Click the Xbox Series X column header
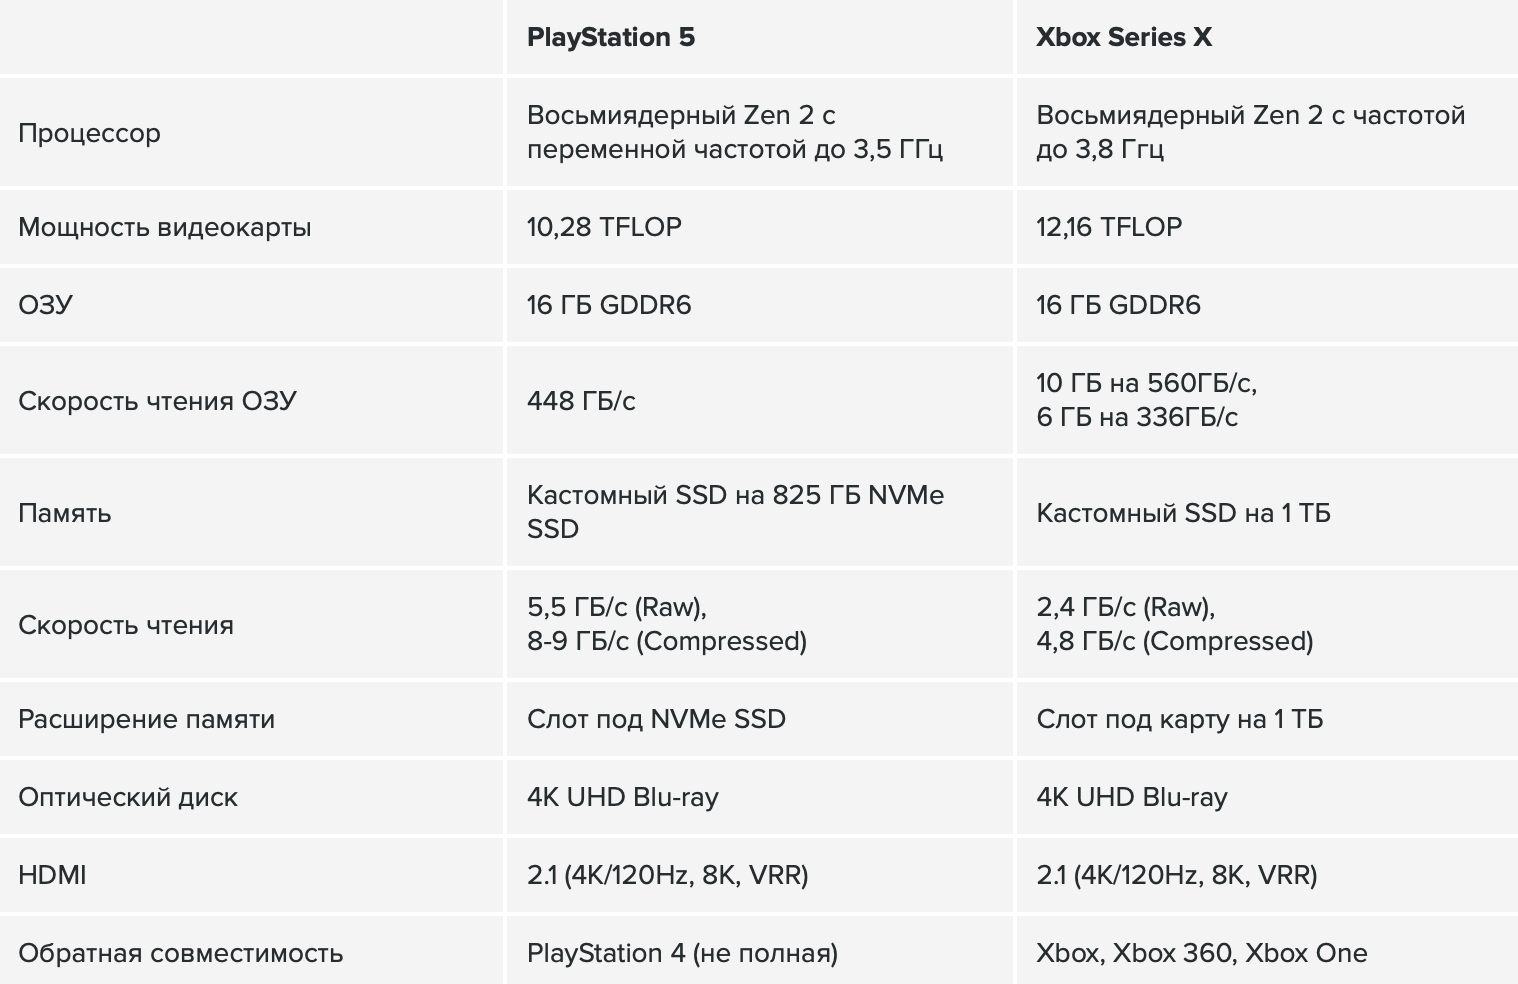The width and height of the screenshot is (1518, 984). (1124, 37)
